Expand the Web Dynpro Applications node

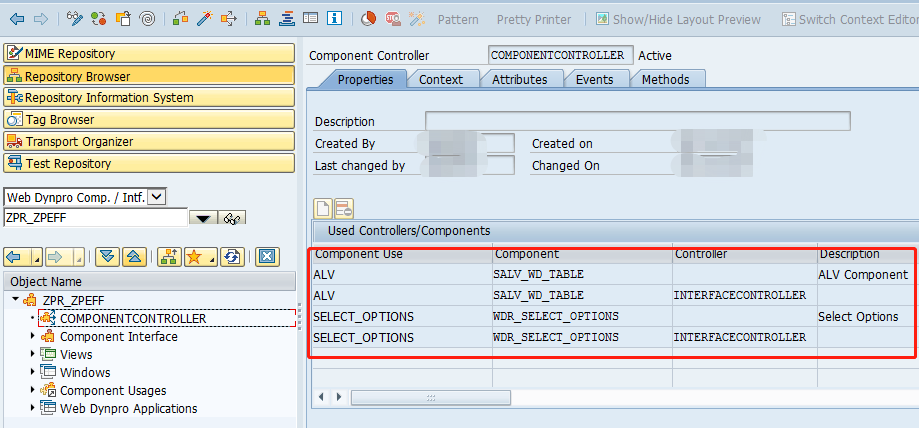33,409
